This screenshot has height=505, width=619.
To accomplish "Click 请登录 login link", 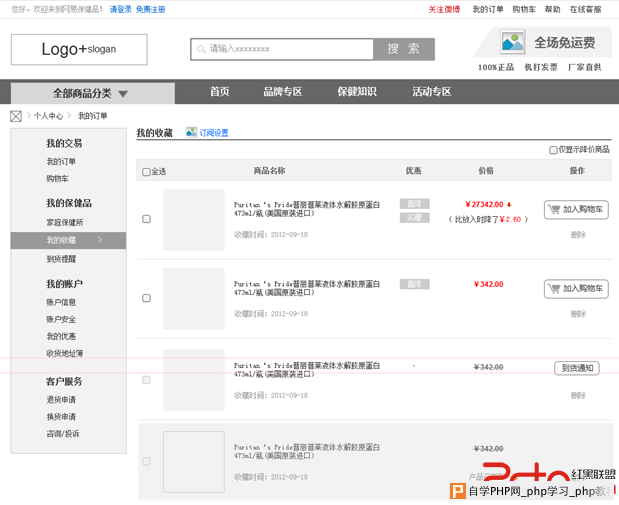I will 120,9.
